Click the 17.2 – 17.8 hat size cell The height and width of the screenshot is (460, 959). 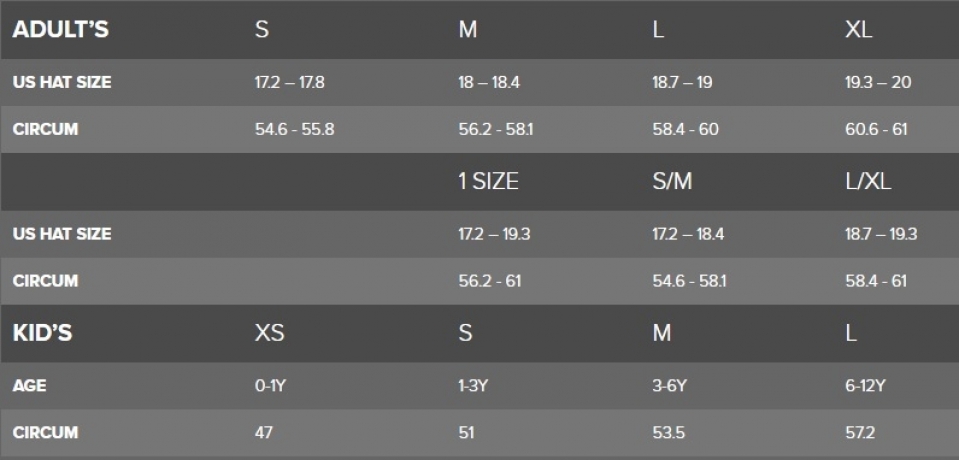pos(289,82)
